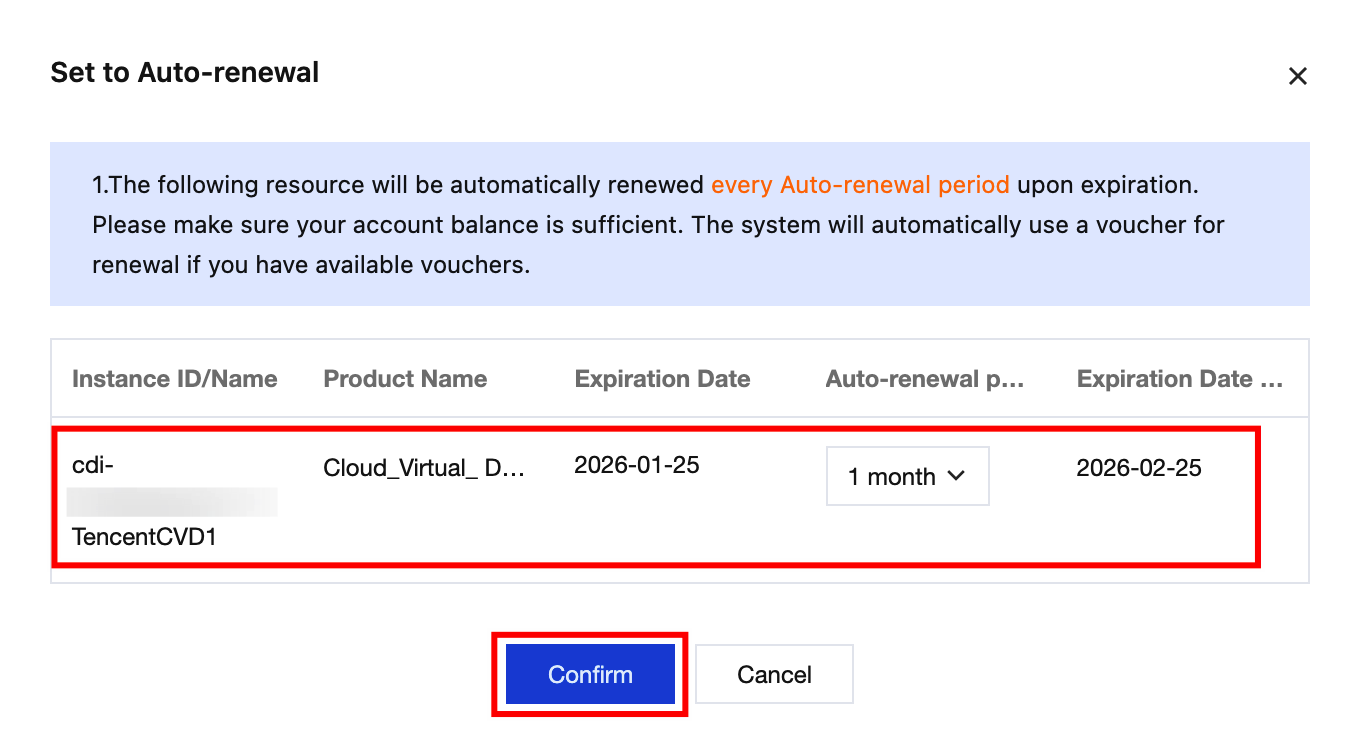Click the last truncated Expiration Date column header
The width and height of the screenshot is (1358, 754).
click(x=1179, y=379)
